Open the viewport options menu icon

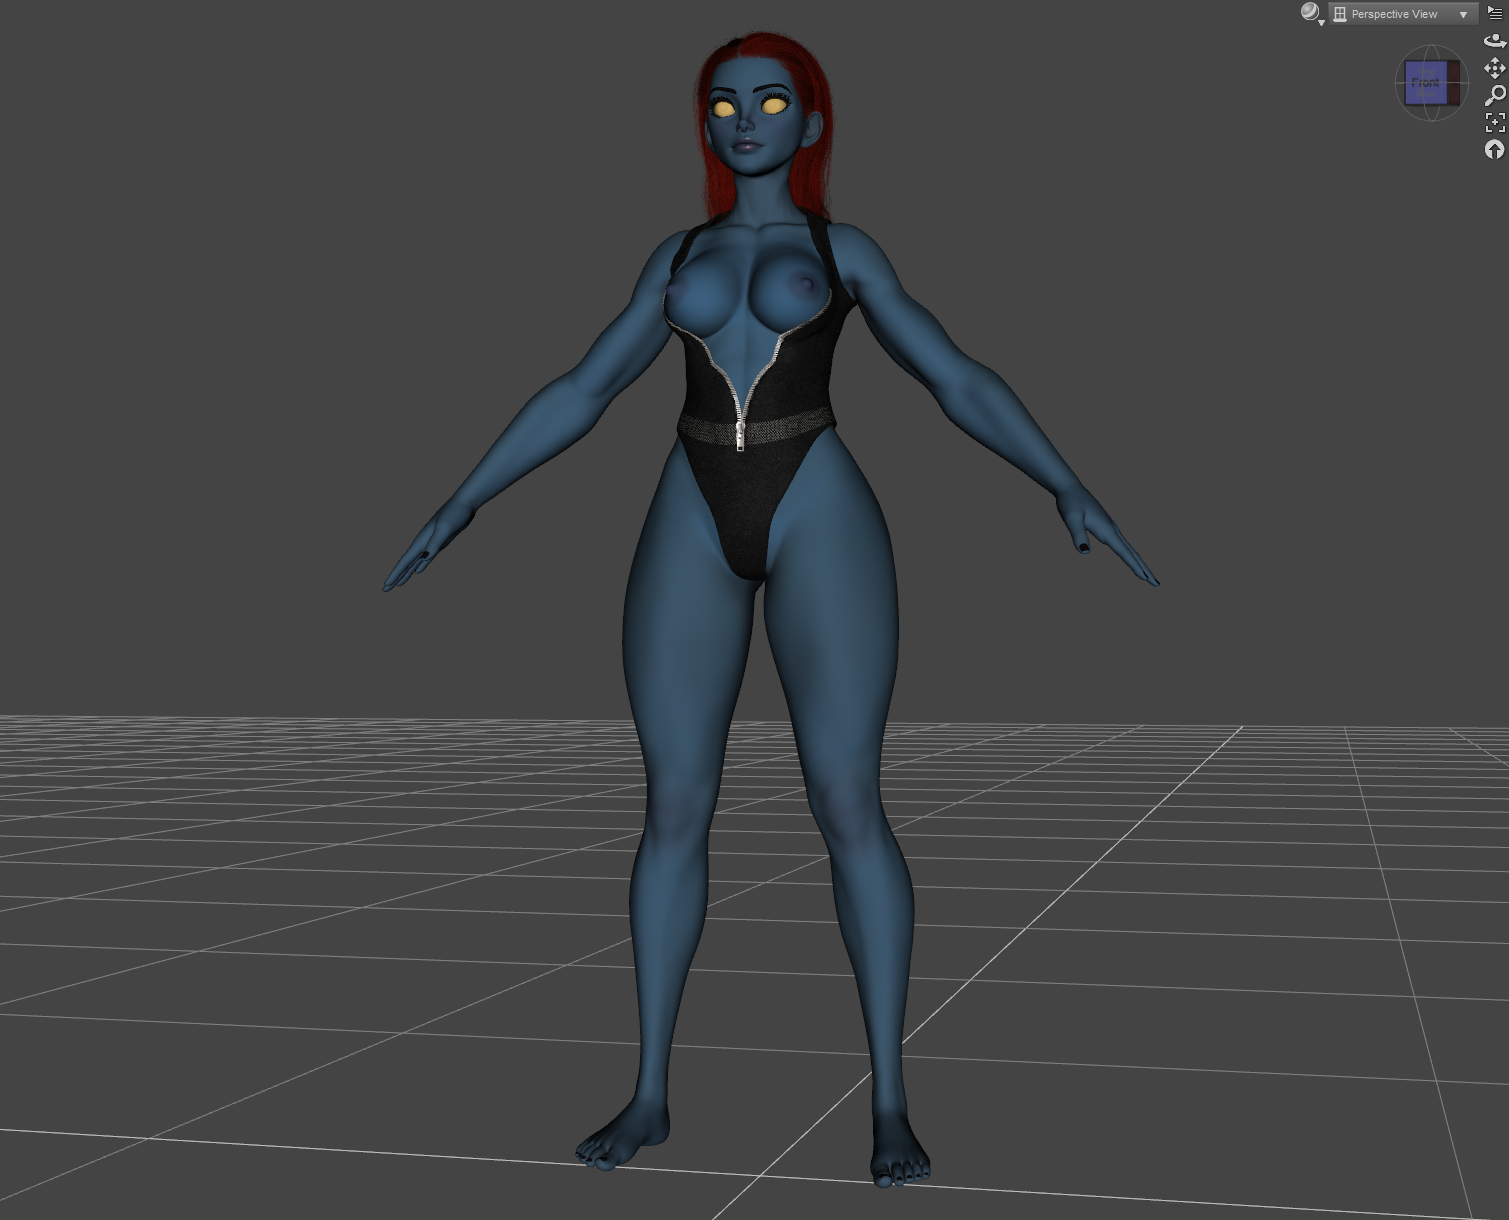coord(1495,13)
